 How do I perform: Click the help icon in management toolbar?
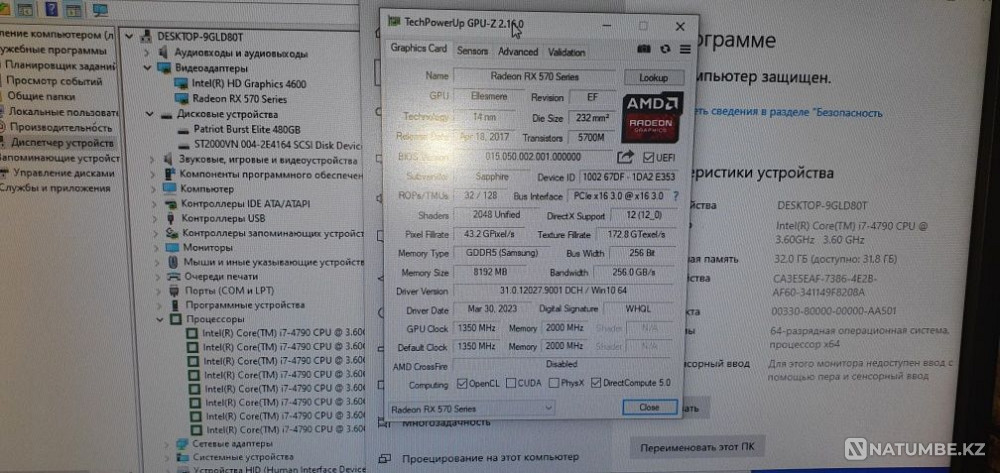(x=52, y=10)
